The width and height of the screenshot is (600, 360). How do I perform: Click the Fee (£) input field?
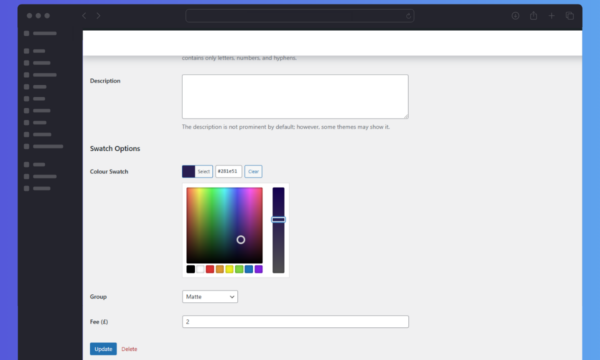tap(295, 321)
